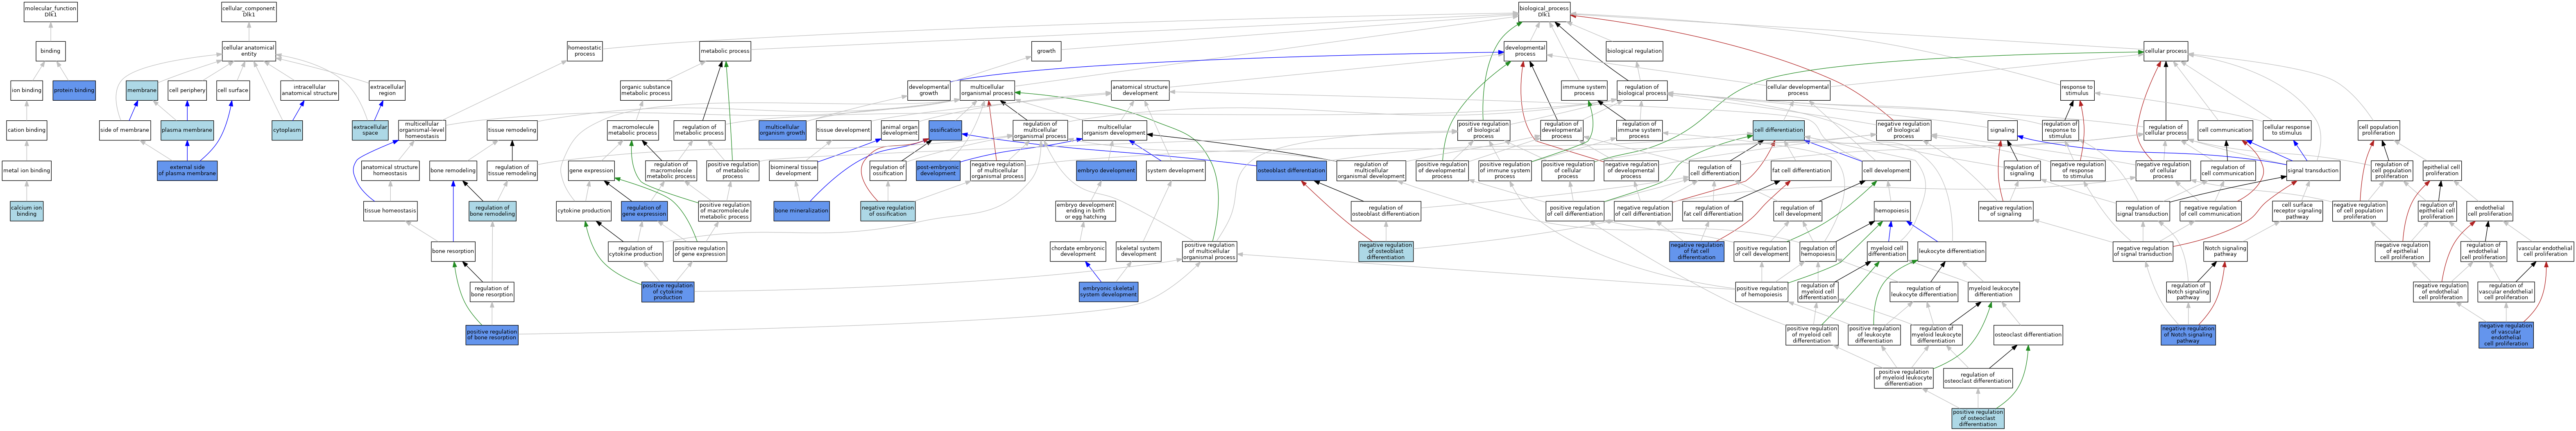Select the 'plasma membrane' node
The height and width of the screenshot is (431, 2576).
coord(187,130)
